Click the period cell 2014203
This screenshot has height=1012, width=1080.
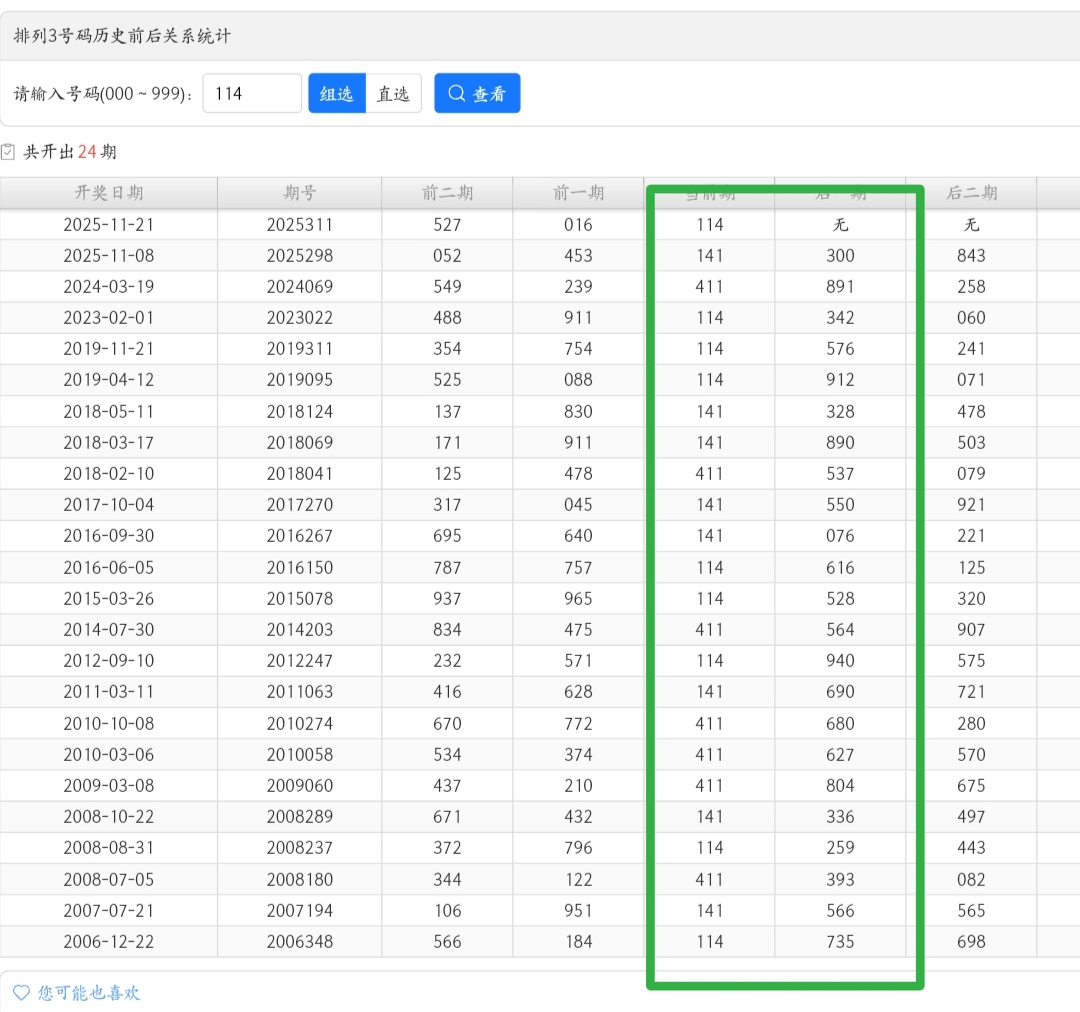pyautogui.click(x=299, y=630)
